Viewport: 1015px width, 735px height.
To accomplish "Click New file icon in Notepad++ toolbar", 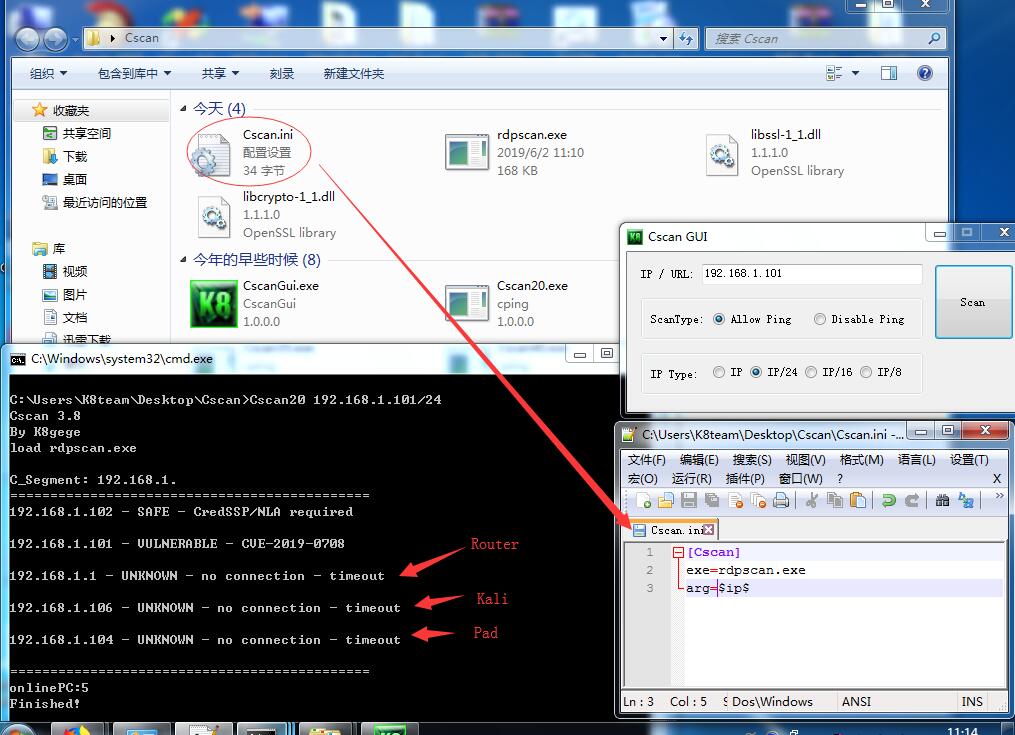I will point(643,500).
